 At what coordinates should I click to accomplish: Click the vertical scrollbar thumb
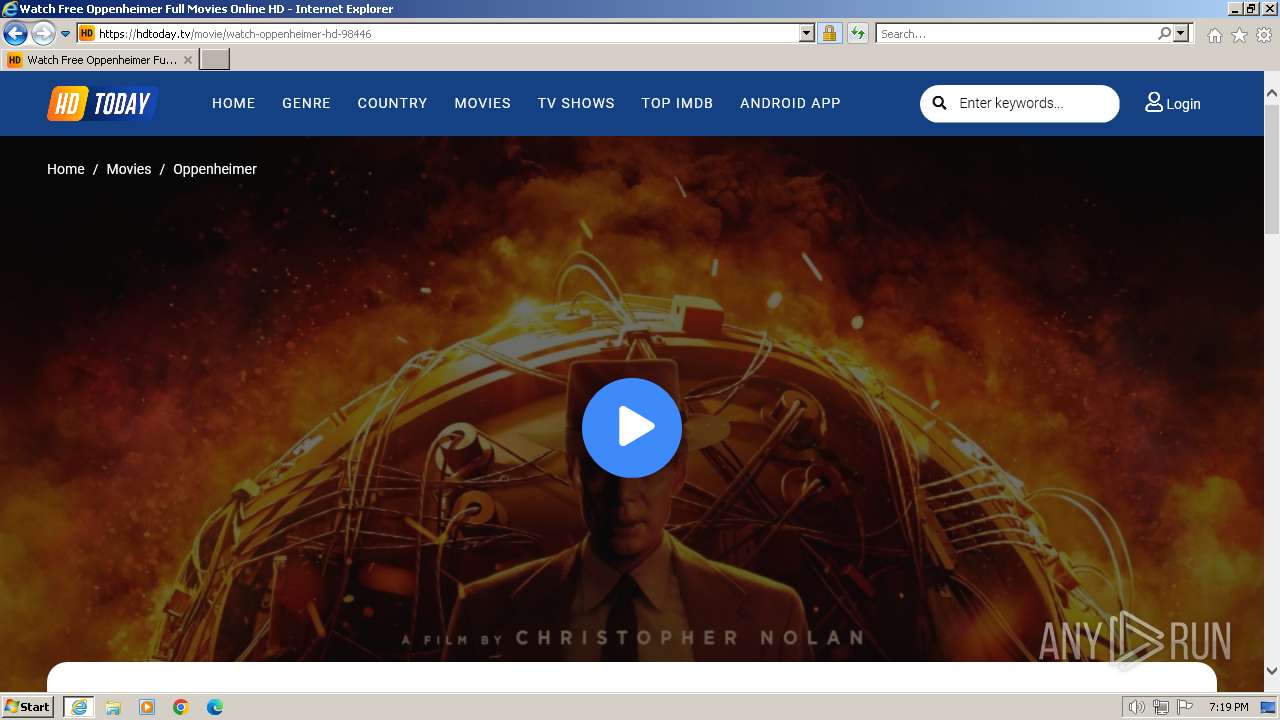point(1272,169)
